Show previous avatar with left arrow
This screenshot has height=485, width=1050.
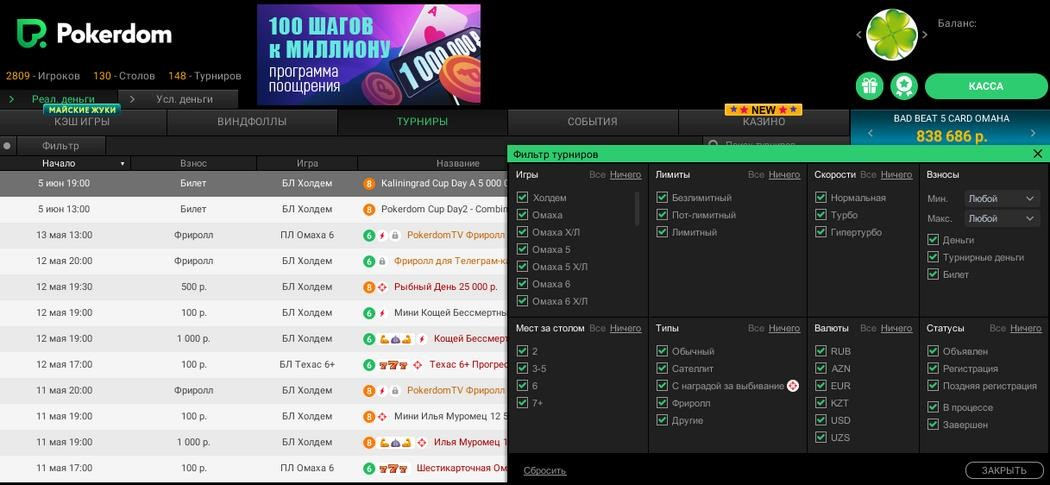tap(859, 35)
